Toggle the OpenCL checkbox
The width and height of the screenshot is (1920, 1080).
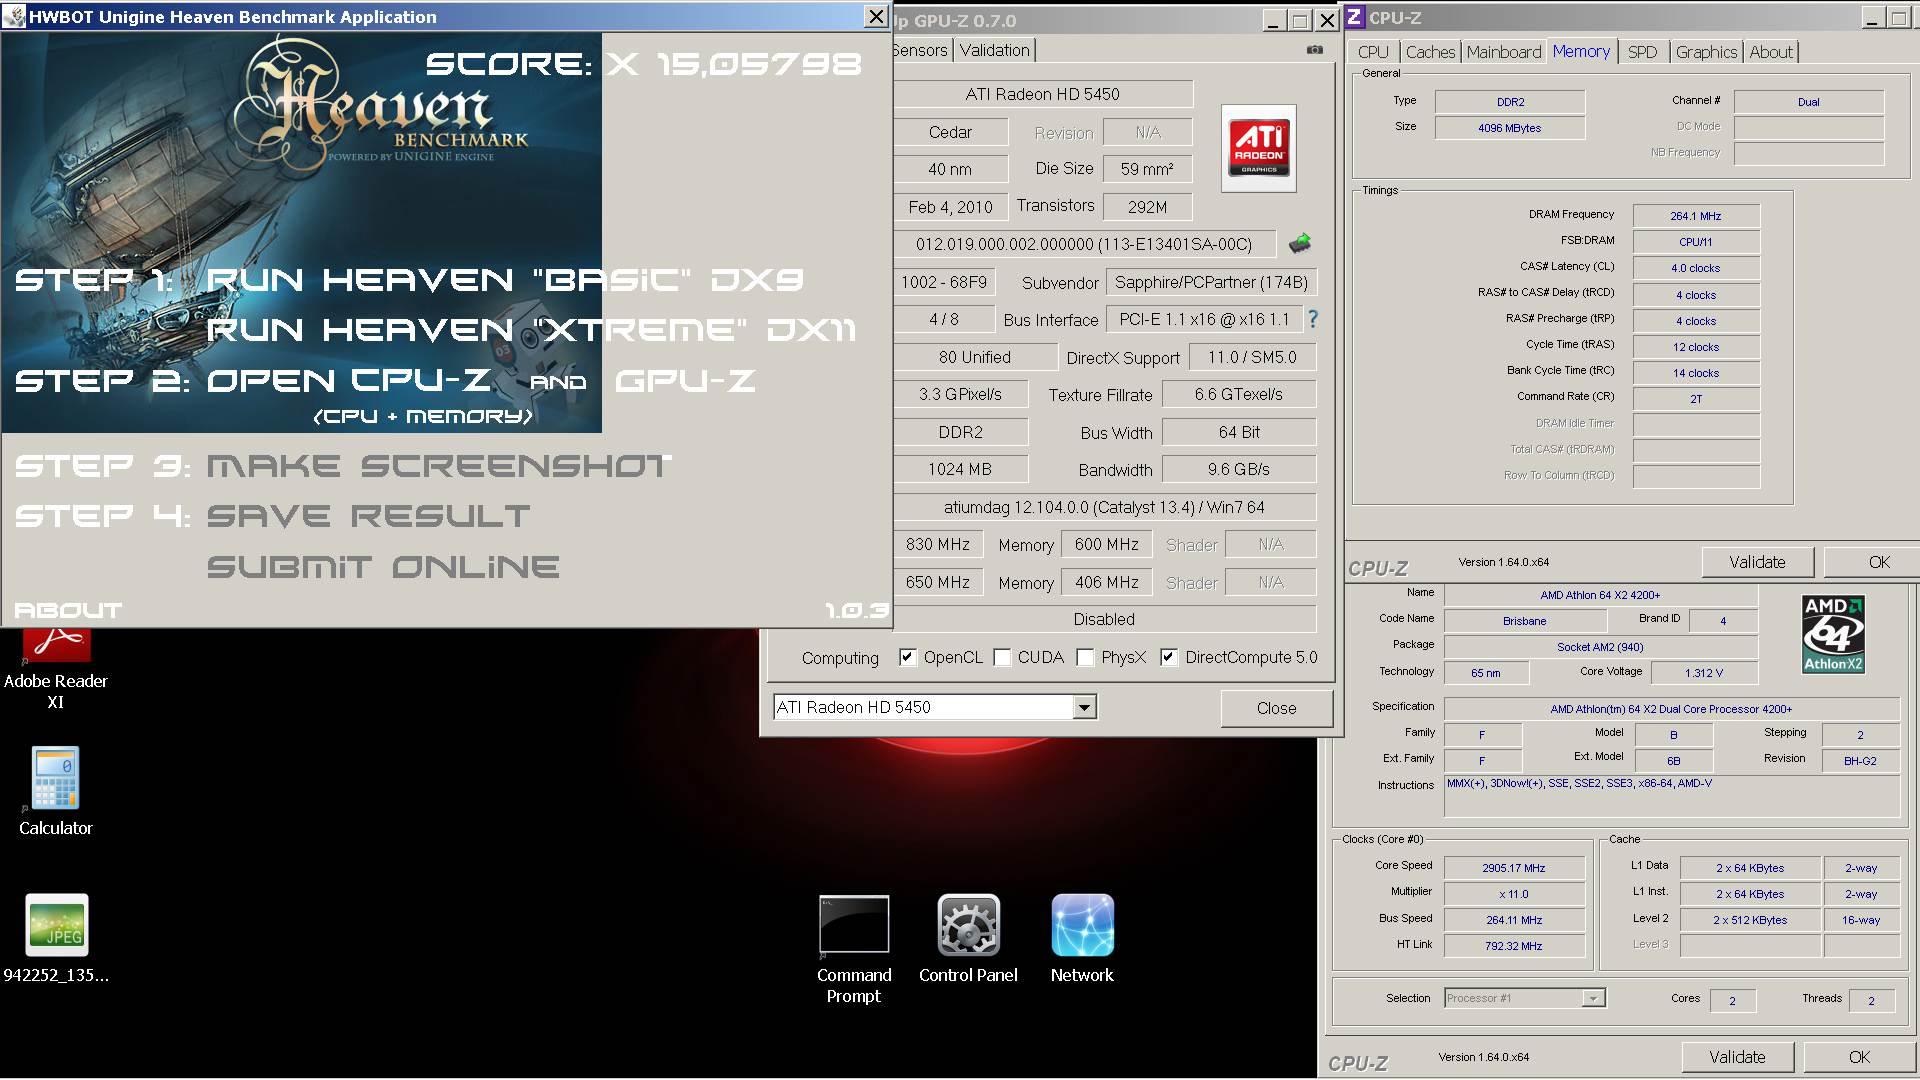click(x=907, y=657)
